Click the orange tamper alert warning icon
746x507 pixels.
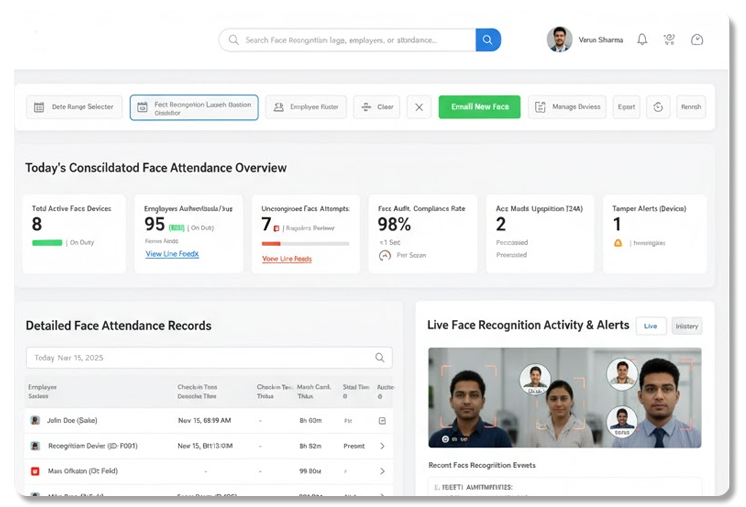click(x=618, y=242)
